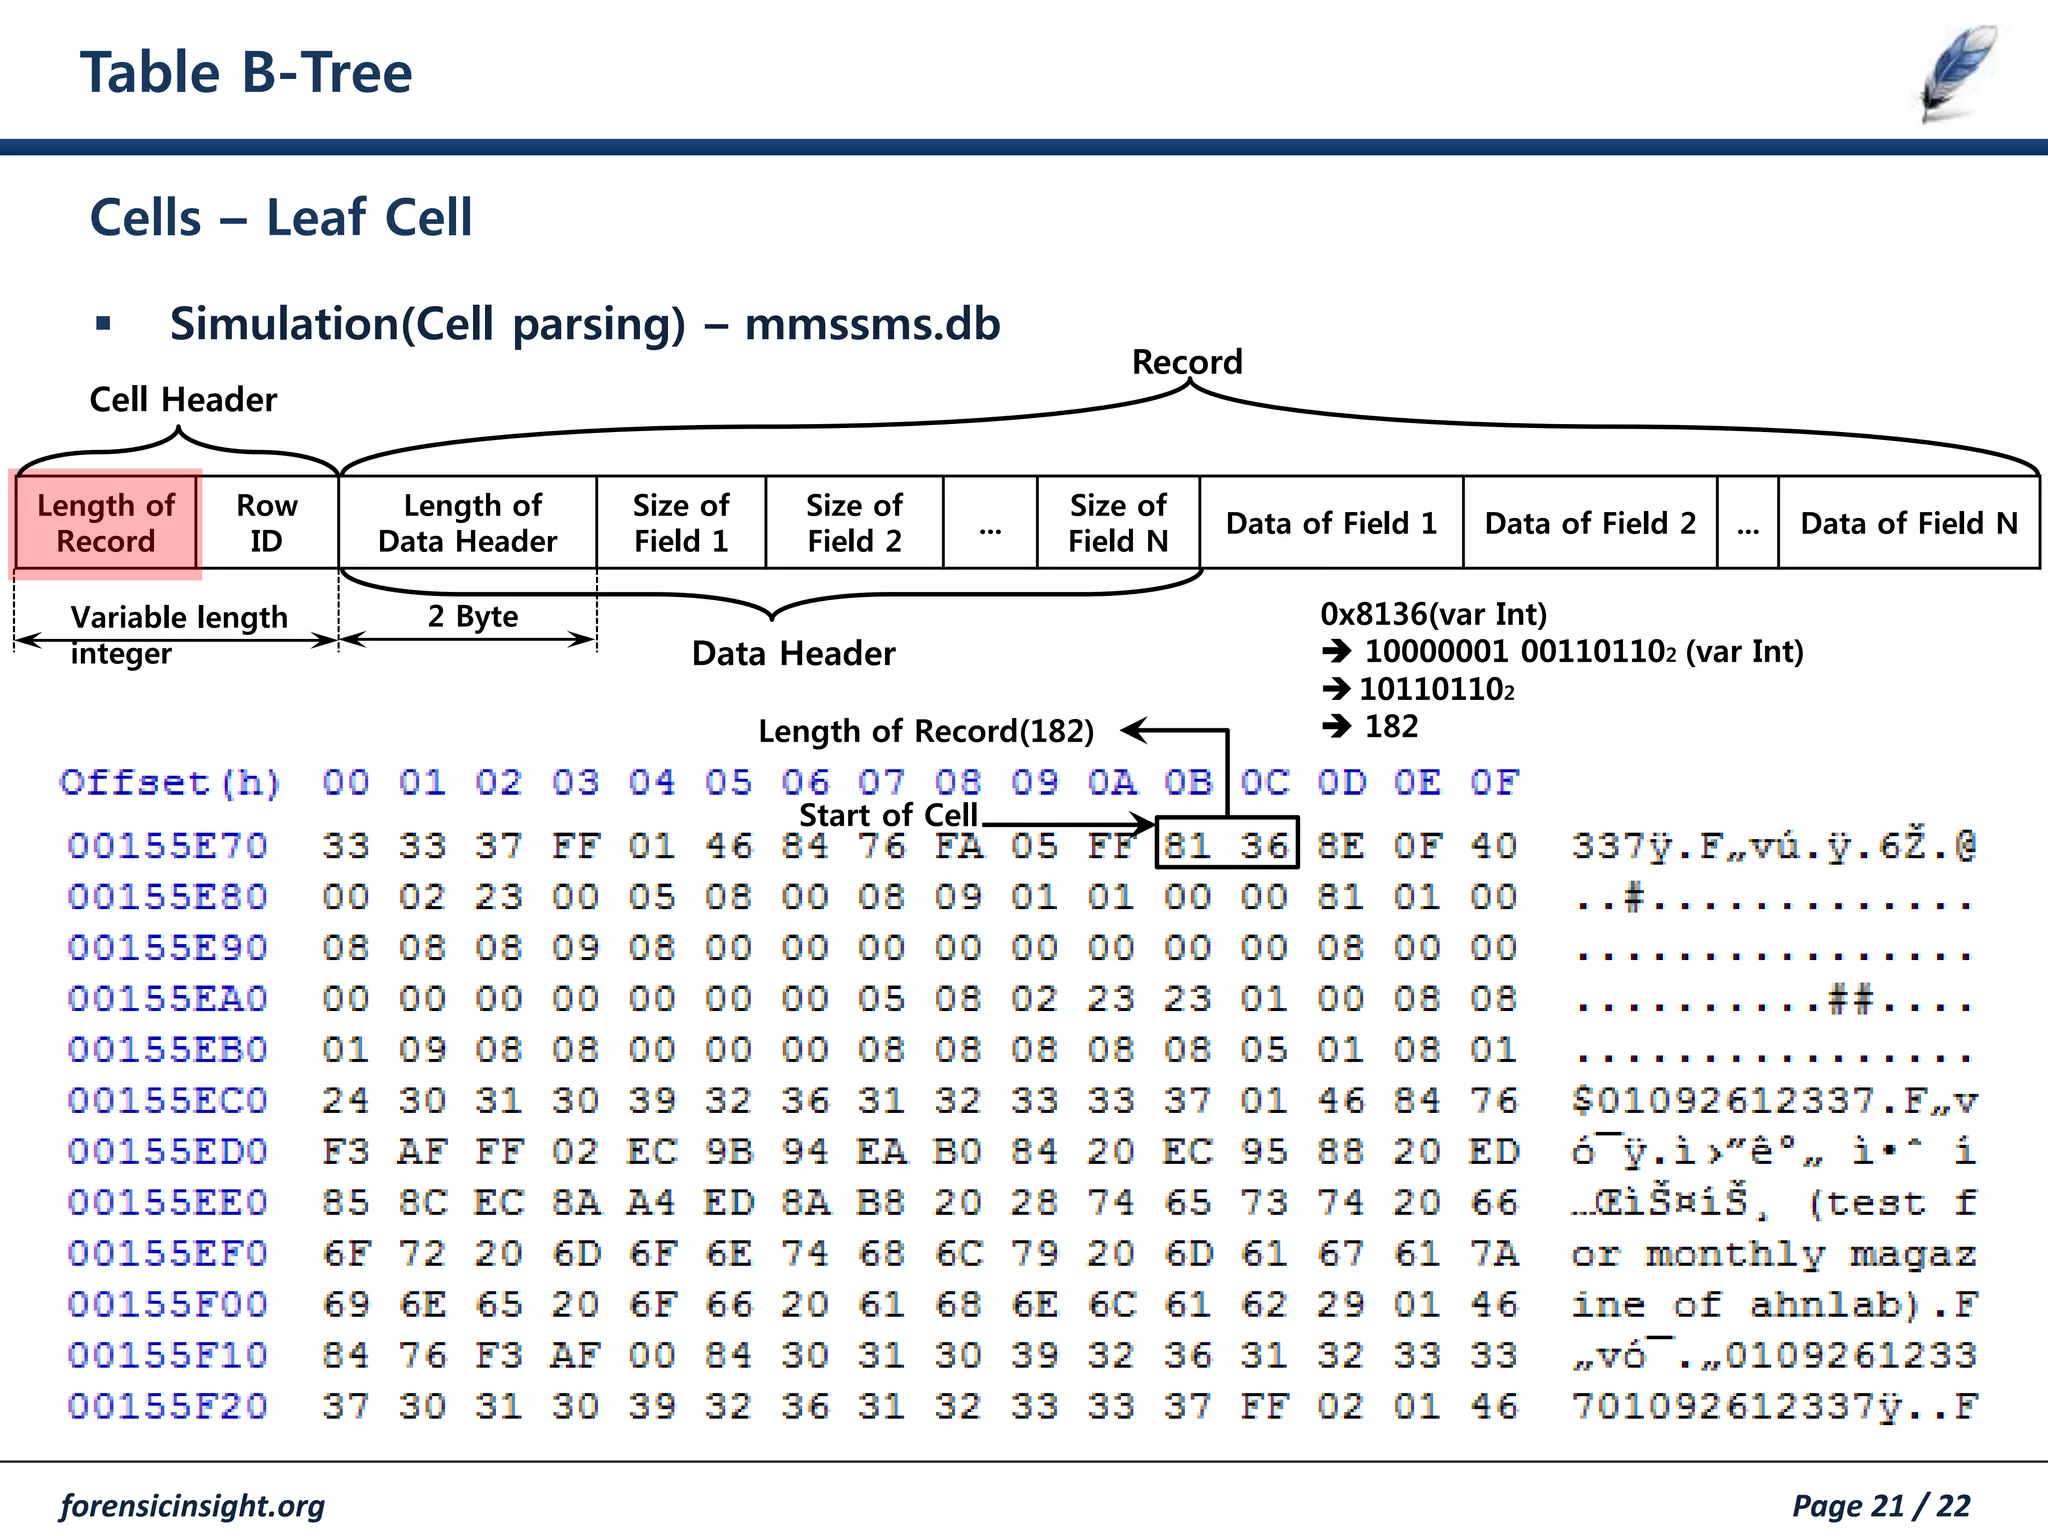Click the '701092612337ÿ..F' ASCII text
2048x1536 pixels.
tap(1774, 1407)
